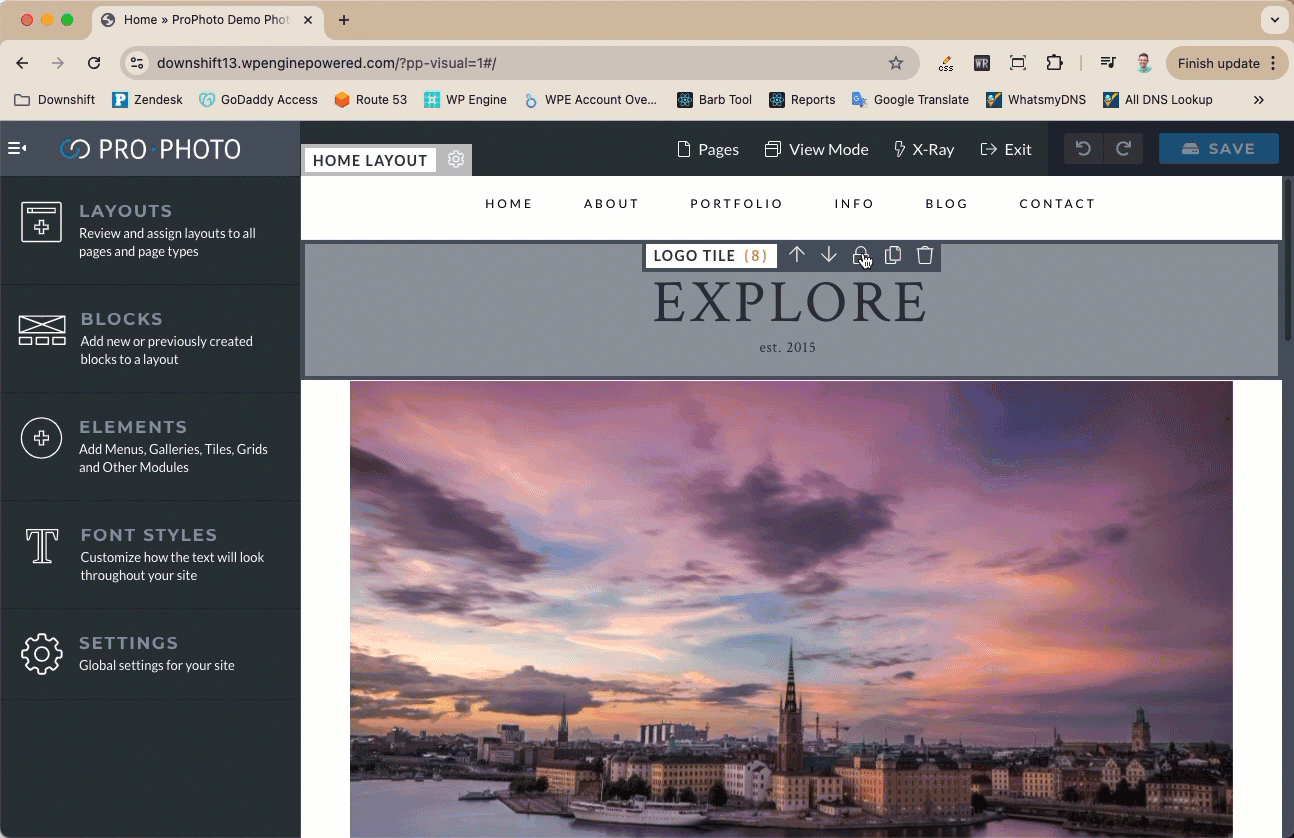Click the page vertical scrollbar

1288,260
